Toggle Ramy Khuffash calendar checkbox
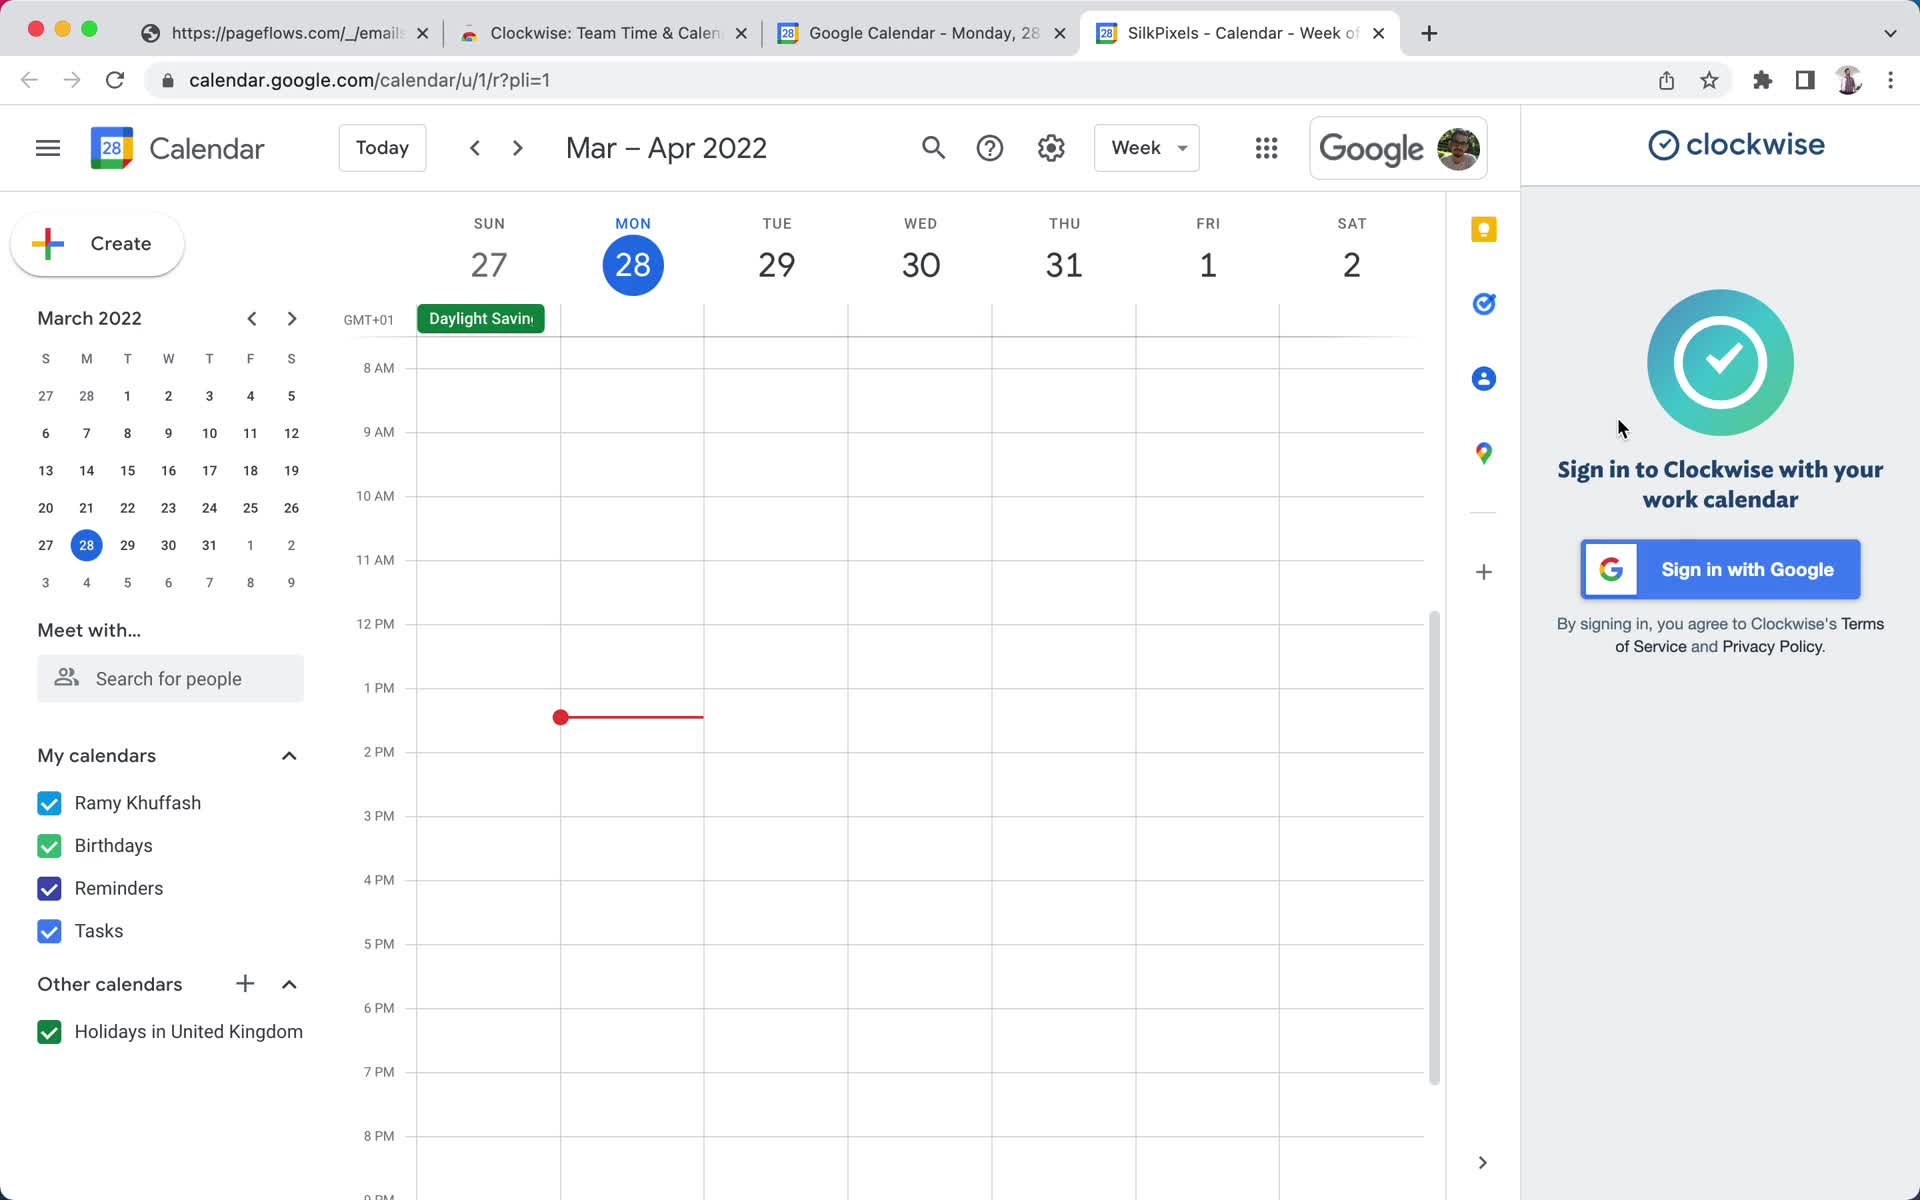1920x1200 pixels. coord(49,803)
